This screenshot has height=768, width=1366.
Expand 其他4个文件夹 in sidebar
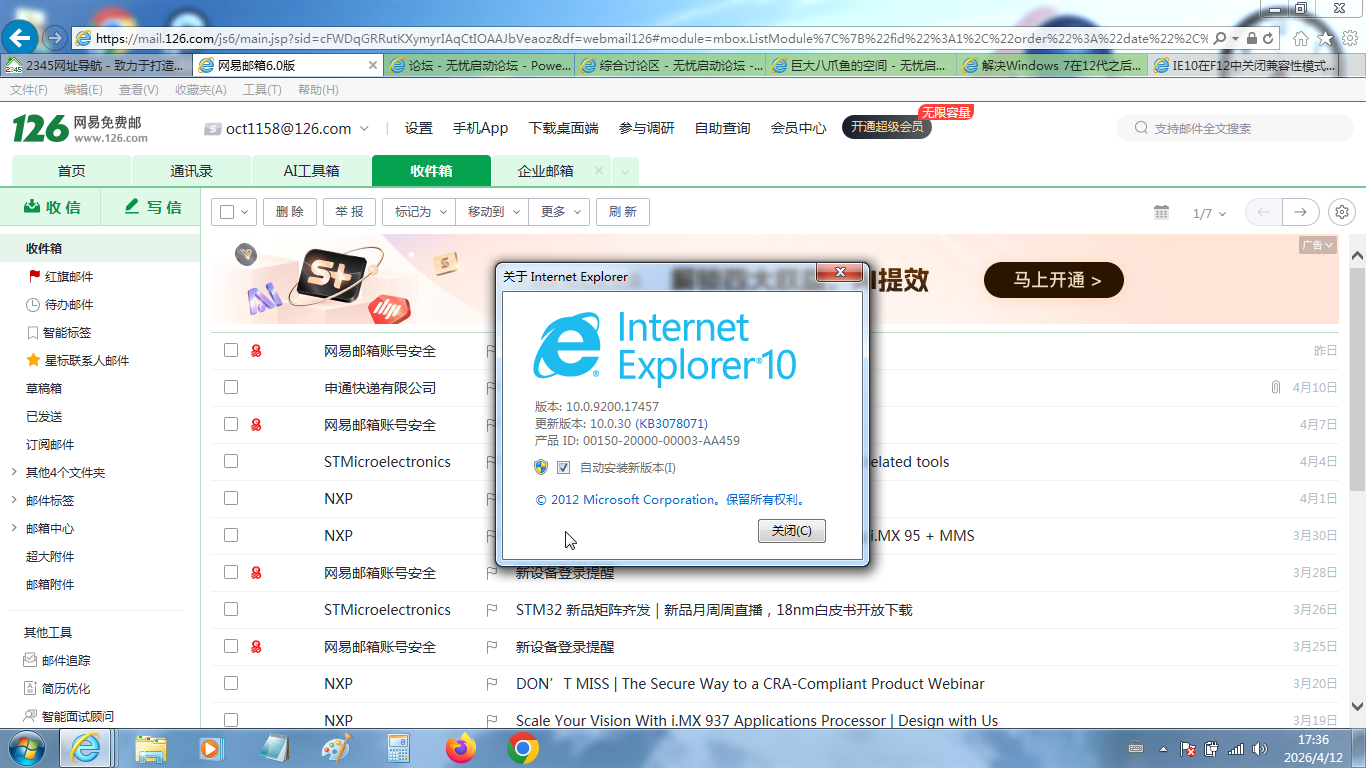pyautogui.click(x=13, y=472)
